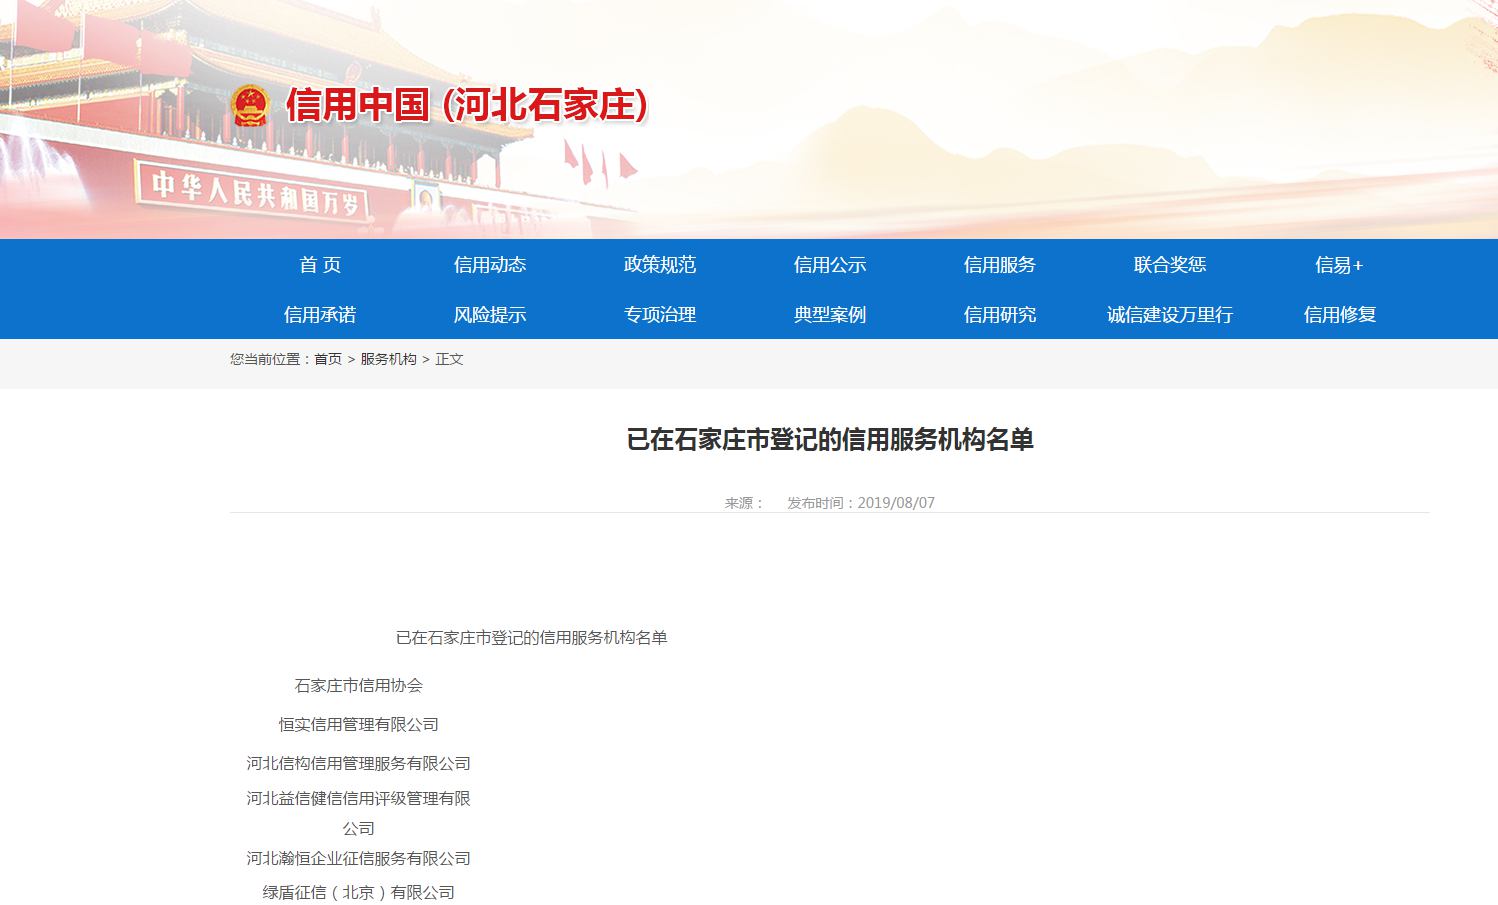Screen dimensions: 1498x905
Task: Click entry 河北益信健信信用评级管理有限公司
Action: (359, 813)
